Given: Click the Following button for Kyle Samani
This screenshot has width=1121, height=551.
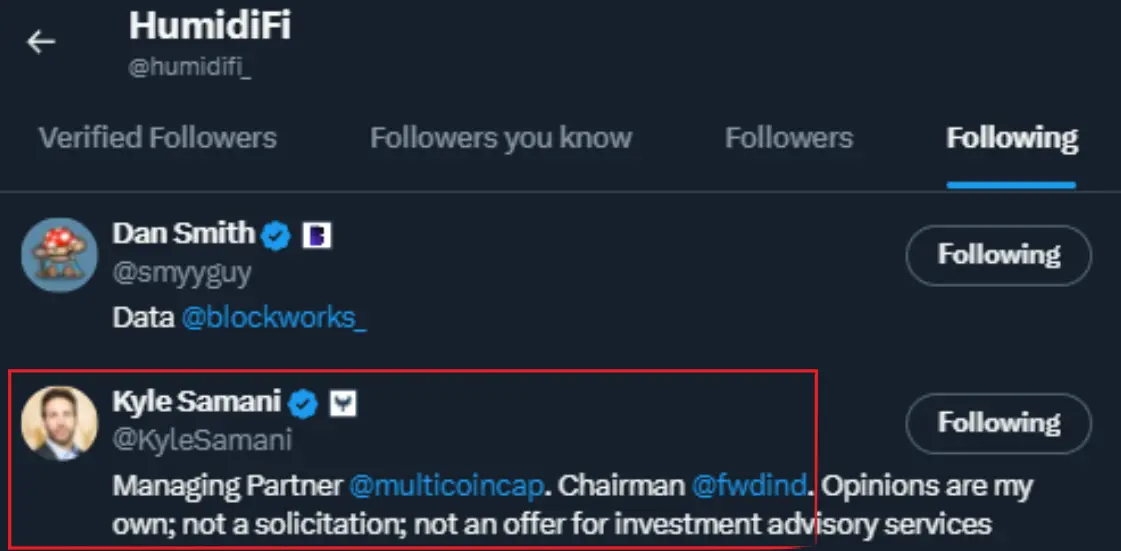Looking at the screenshot, I should click(x=998, y=423).
